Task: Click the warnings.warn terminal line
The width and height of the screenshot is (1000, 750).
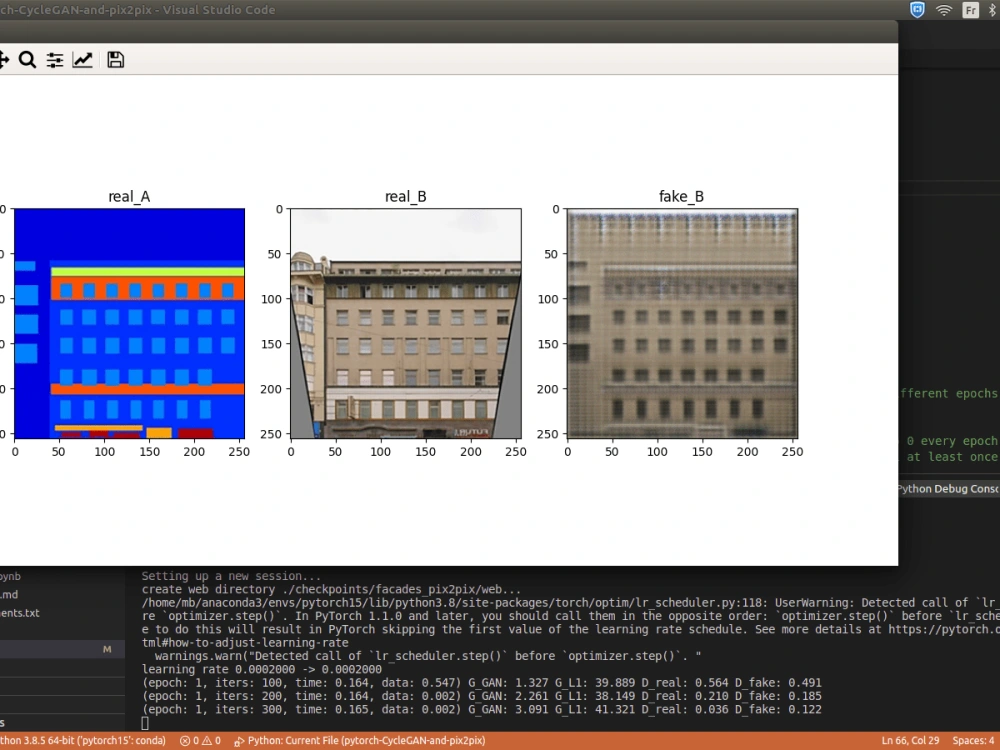Action: pos(427,656)
